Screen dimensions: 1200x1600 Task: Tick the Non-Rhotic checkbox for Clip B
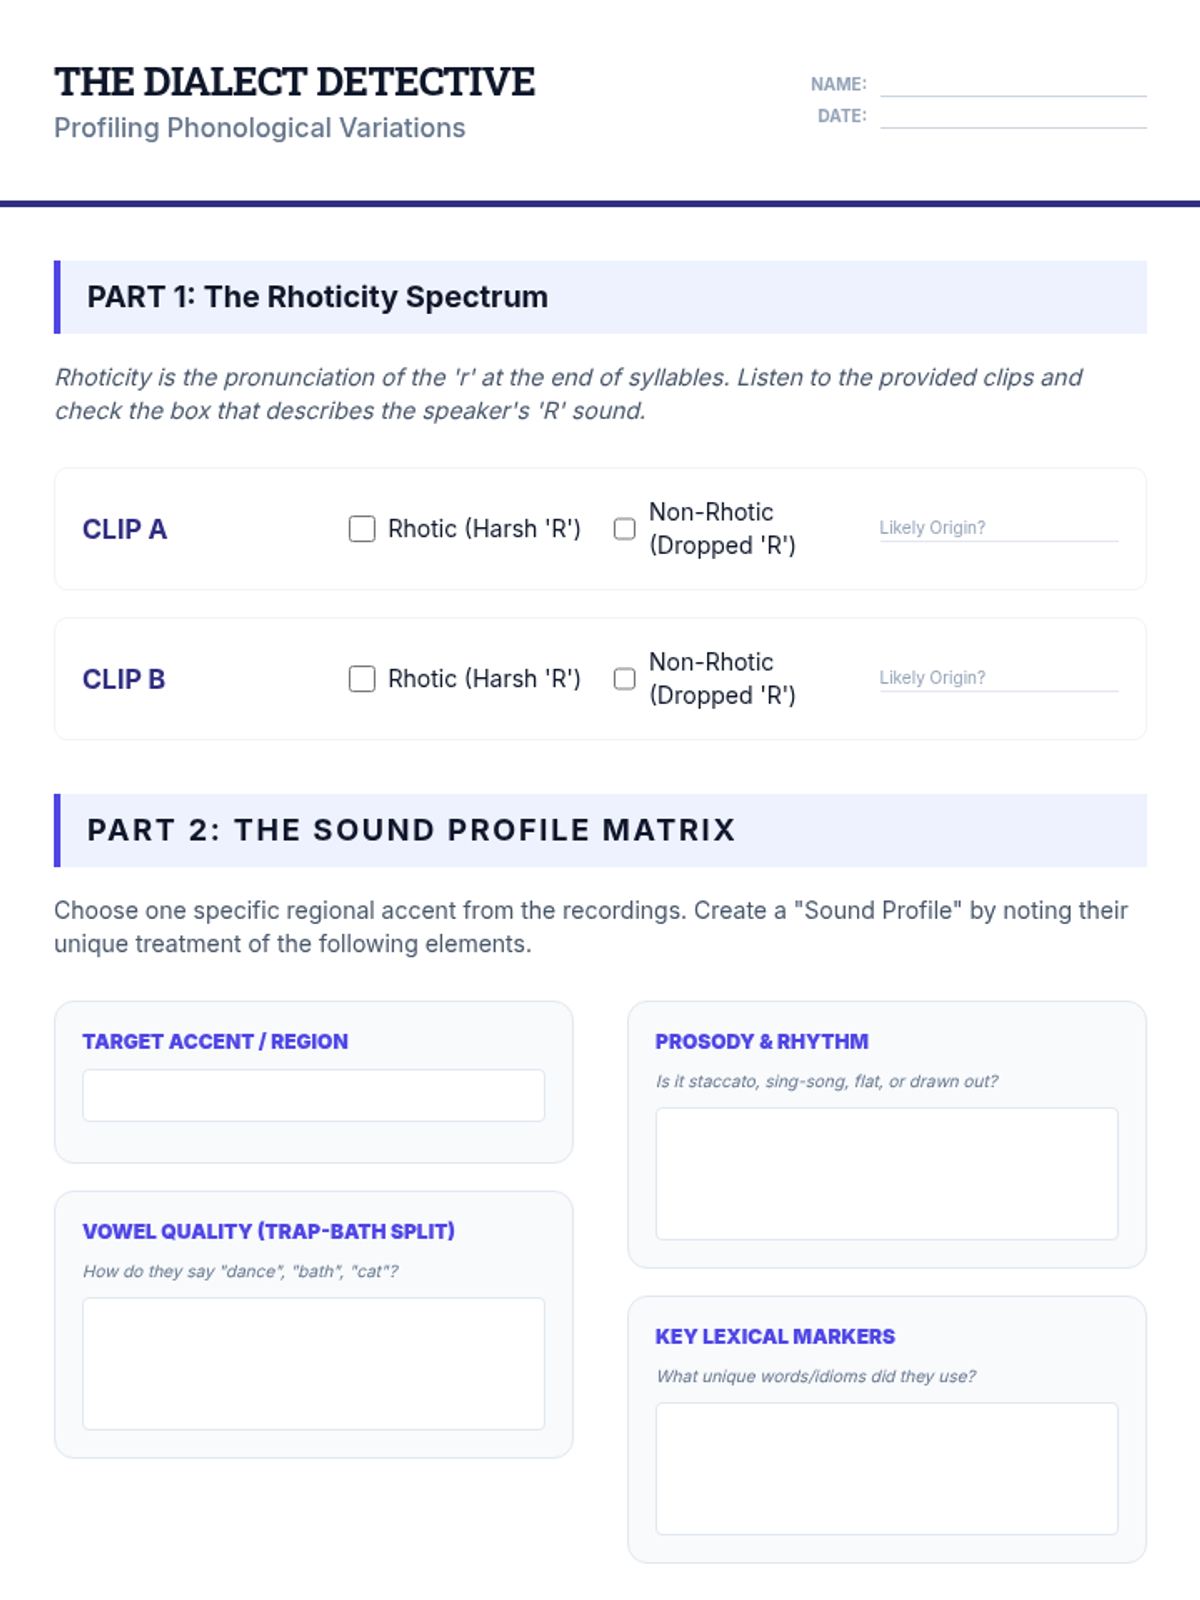coord(624,679)
